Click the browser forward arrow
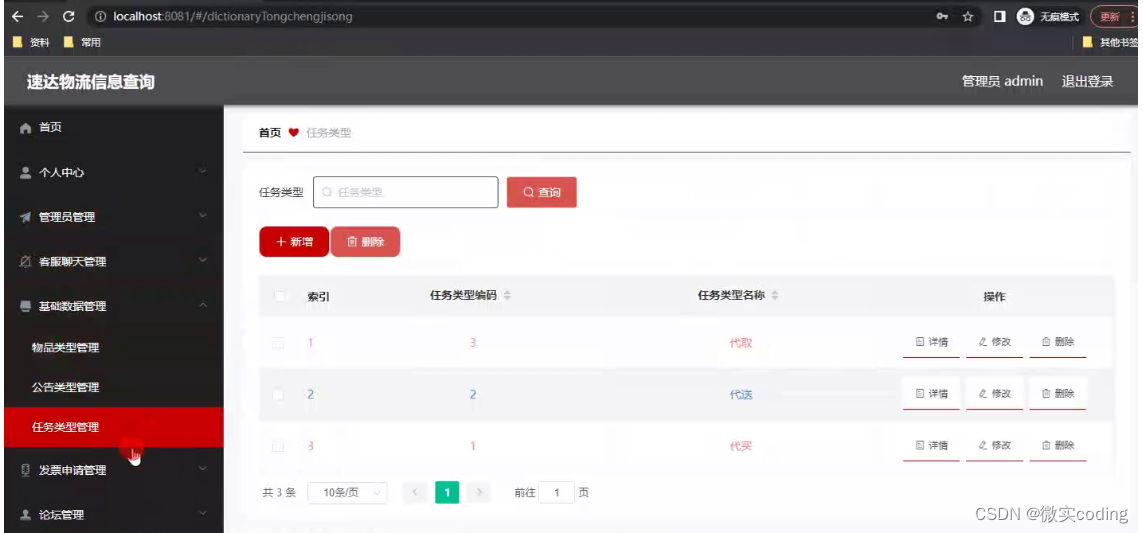Viewport: 1143px width, 533px height. [43, 16]
